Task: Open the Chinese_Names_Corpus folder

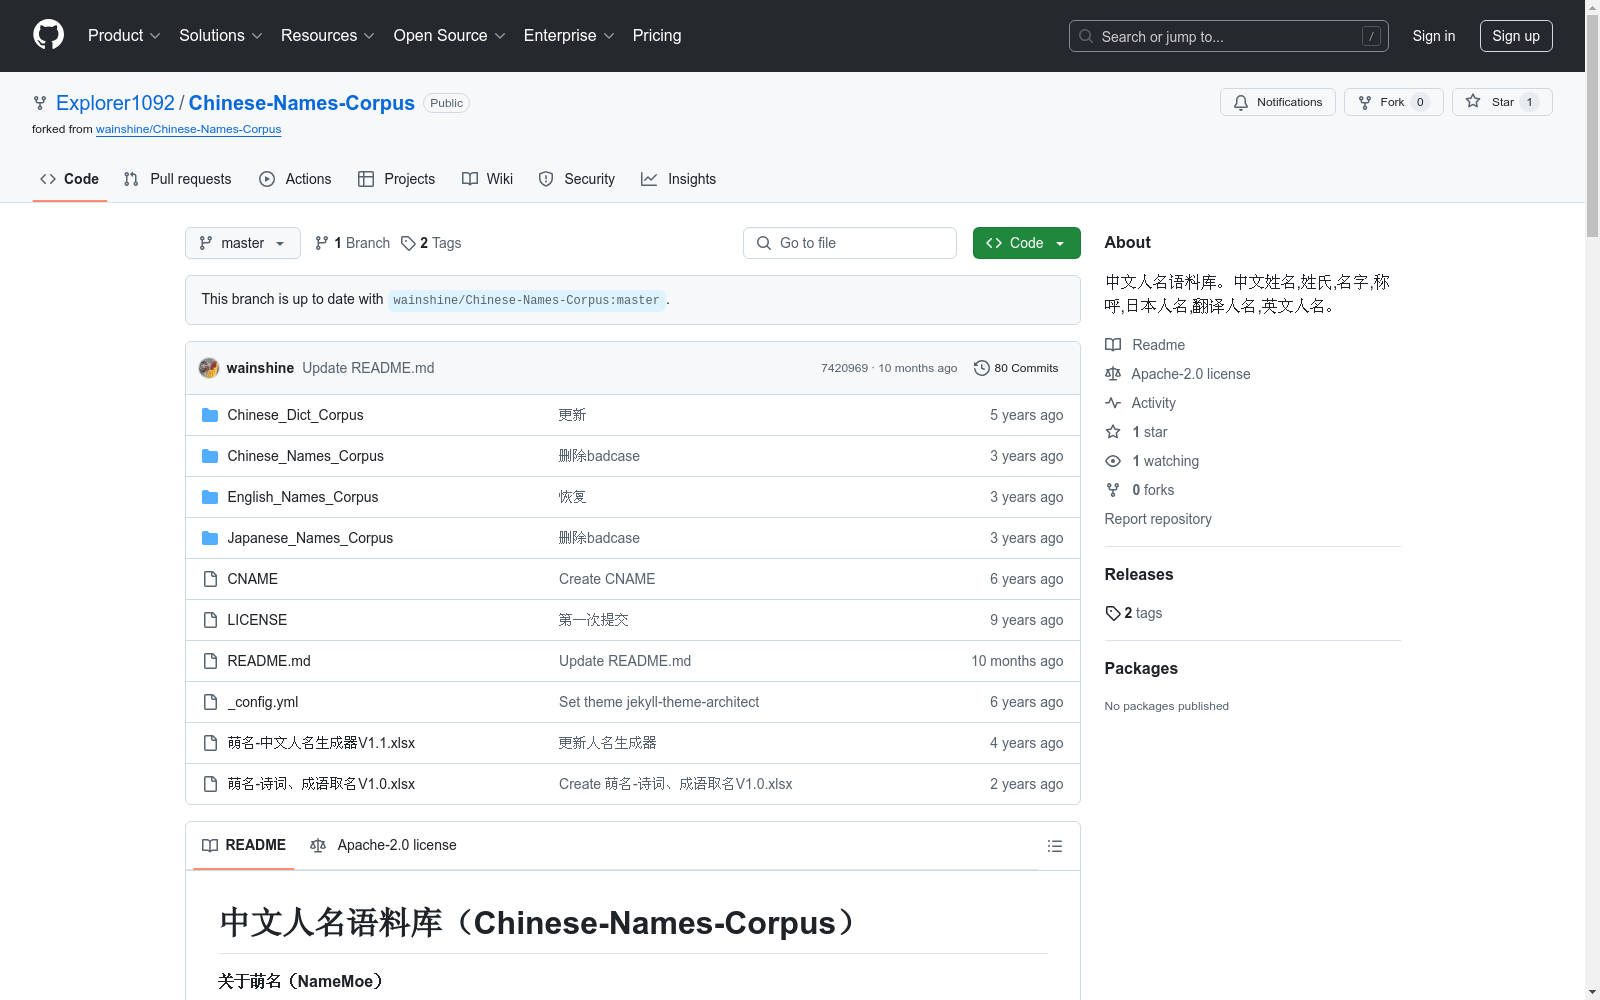Action: [305, 456]
